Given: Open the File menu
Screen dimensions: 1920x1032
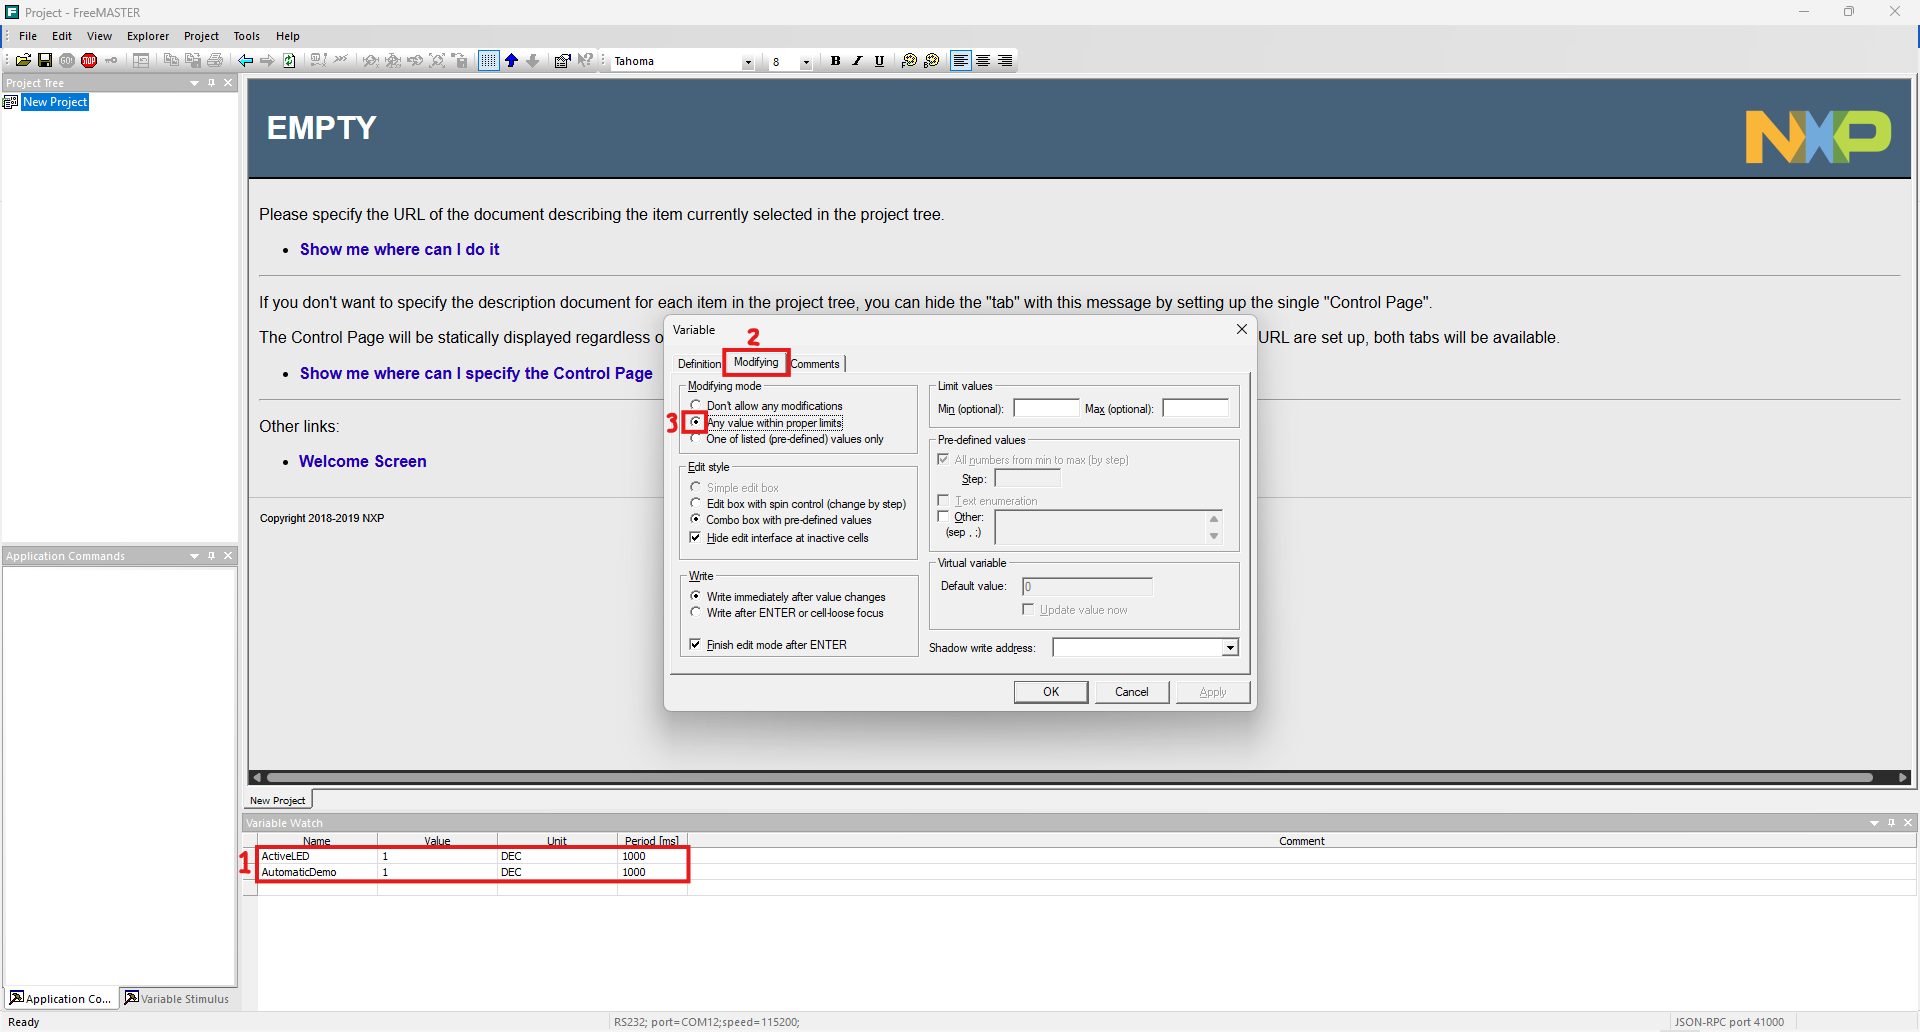Looking at the screenshot, I should 28,36.
